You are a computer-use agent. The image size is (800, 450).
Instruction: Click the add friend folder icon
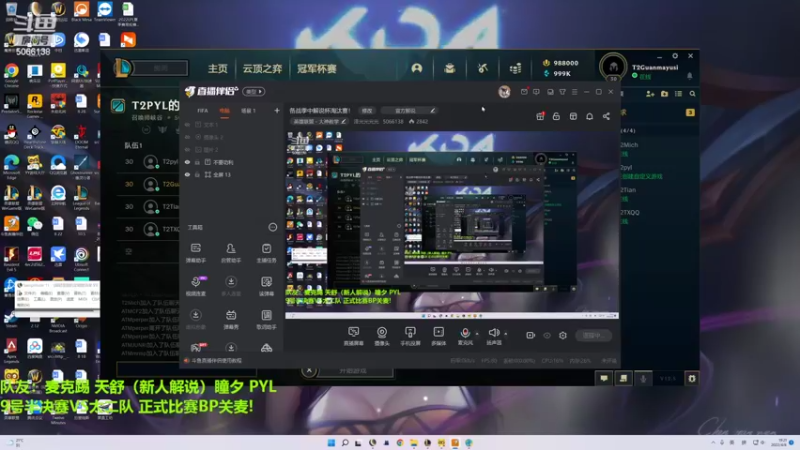[664, 94]
